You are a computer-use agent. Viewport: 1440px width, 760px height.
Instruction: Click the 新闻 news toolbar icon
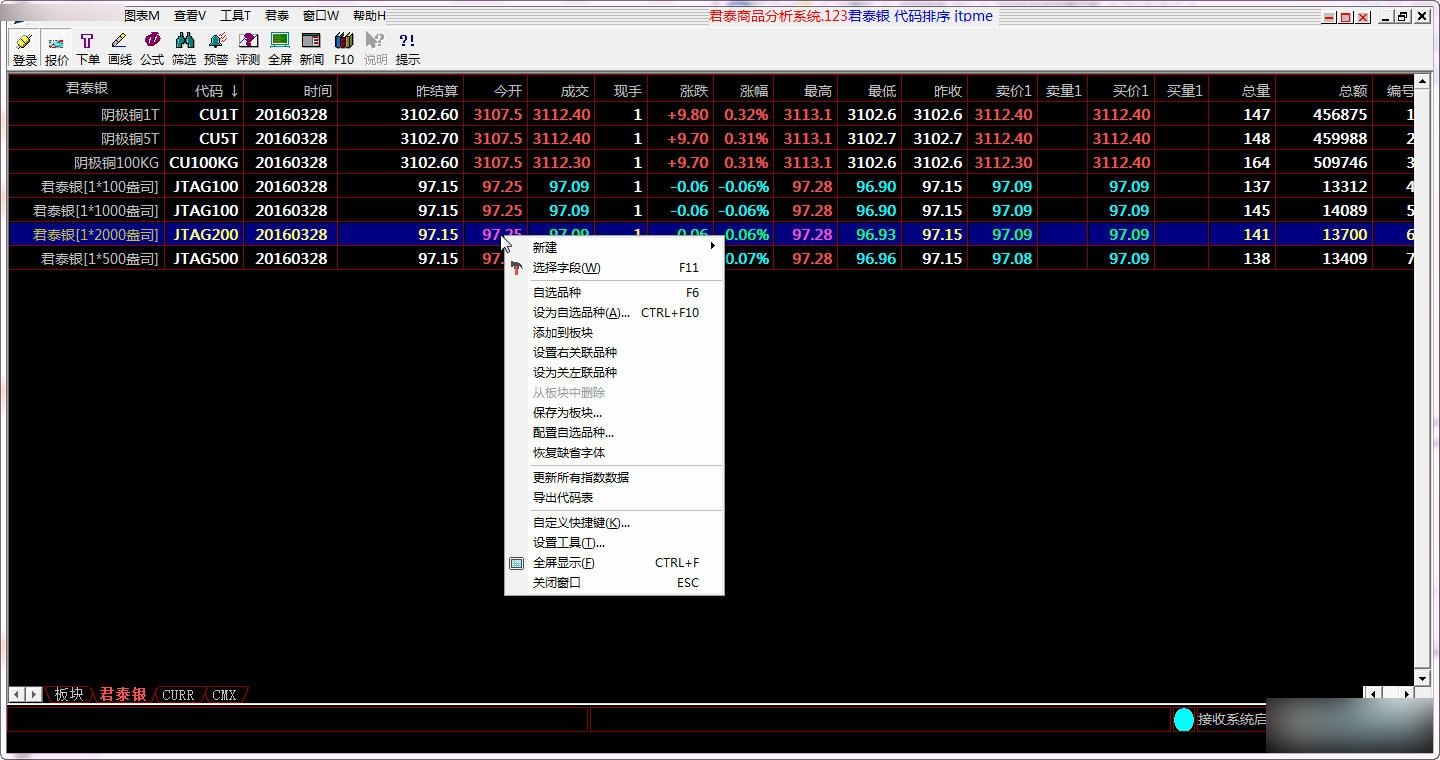pyautogui.click(x=311, y=48)
